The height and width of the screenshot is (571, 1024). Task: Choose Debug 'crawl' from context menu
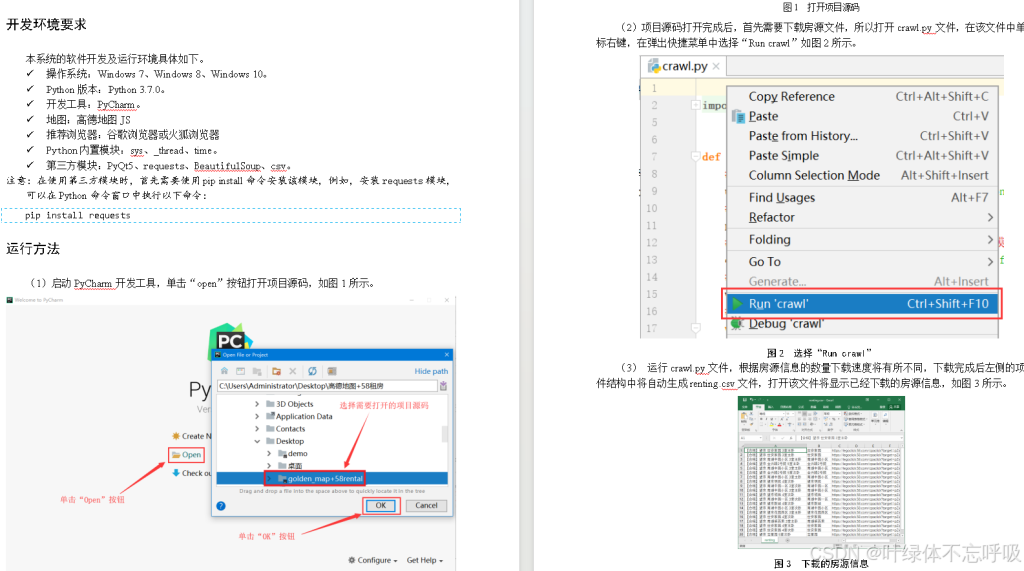pyautogui.click(x=862, y=323)
